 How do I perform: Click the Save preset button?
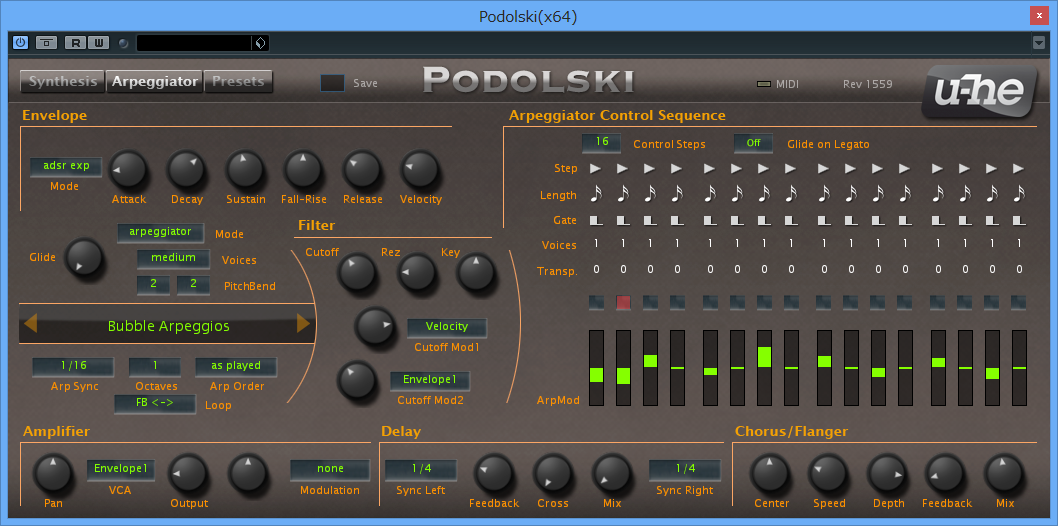coord(332,83)
